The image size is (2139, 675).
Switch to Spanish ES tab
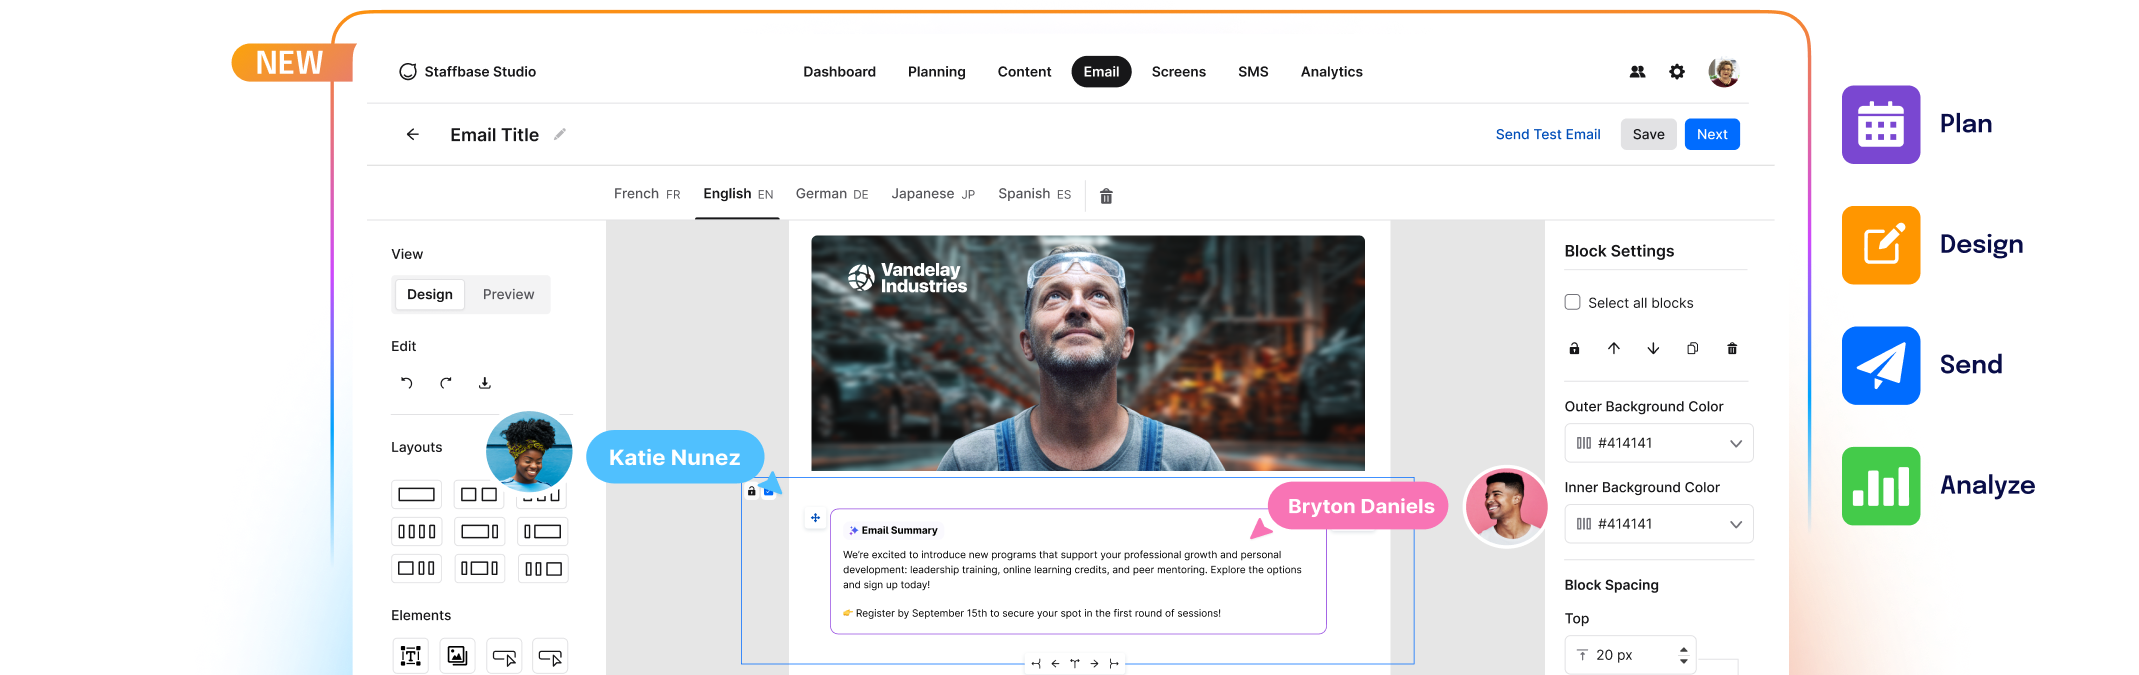[1034, 194]
